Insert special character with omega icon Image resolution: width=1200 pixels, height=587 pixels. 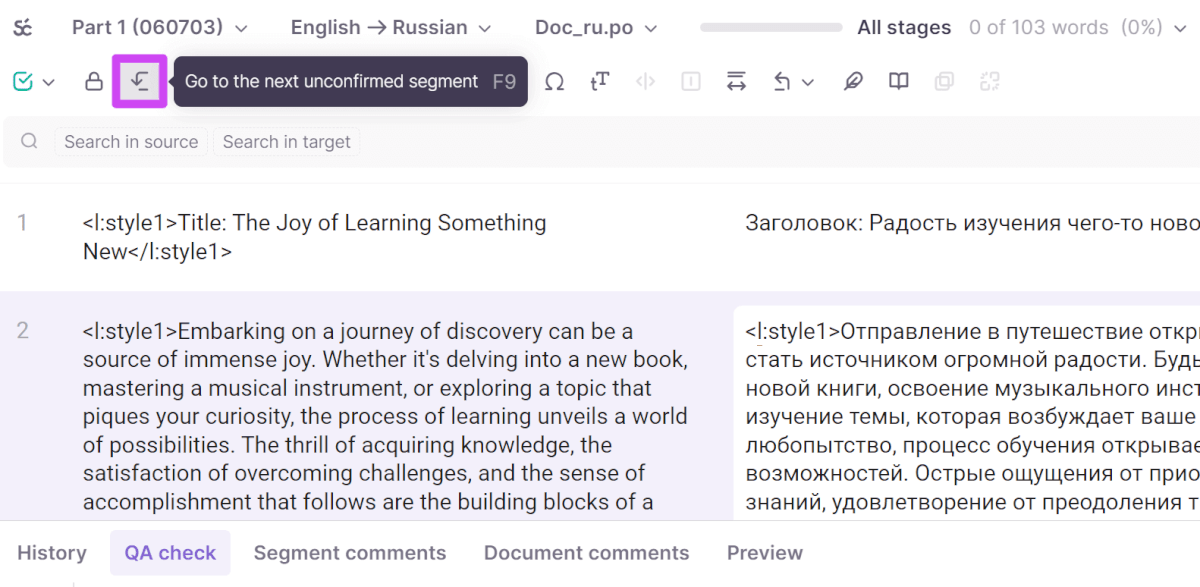[554, 81]
